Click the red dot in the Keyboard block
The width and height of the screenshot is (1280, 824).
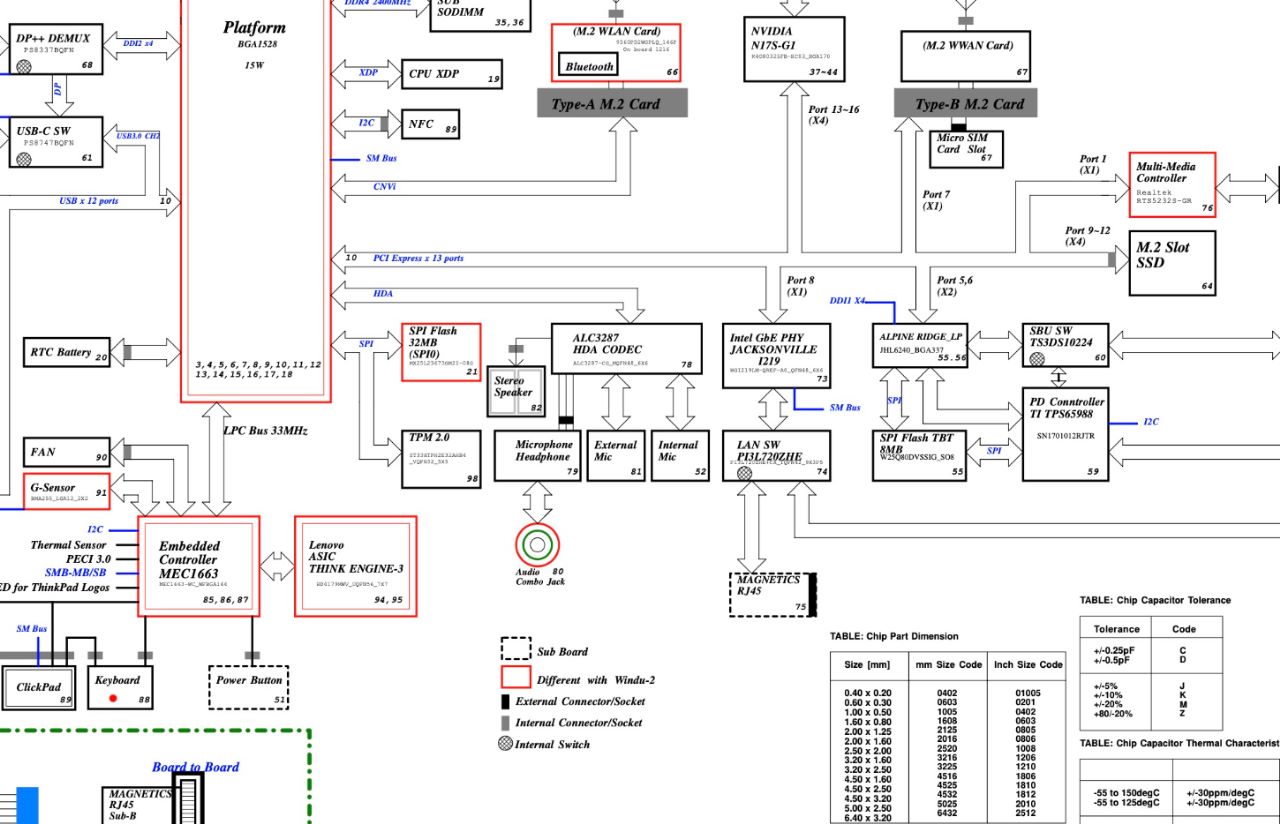(113, 697)
